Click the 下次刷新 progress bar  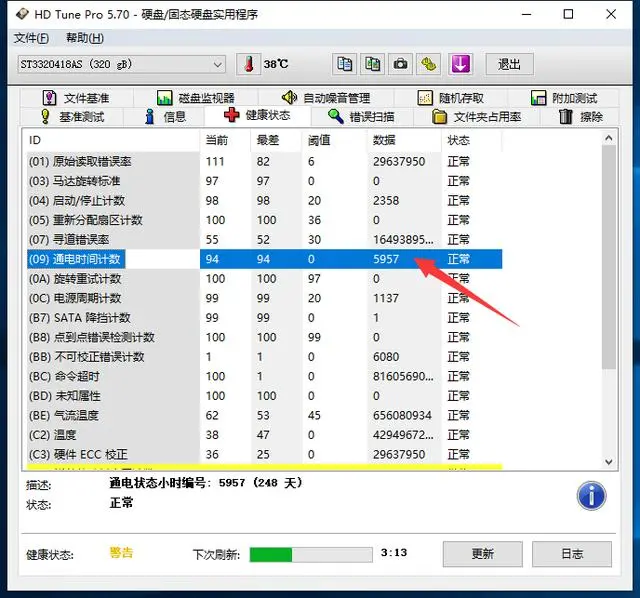coord(311,555)
